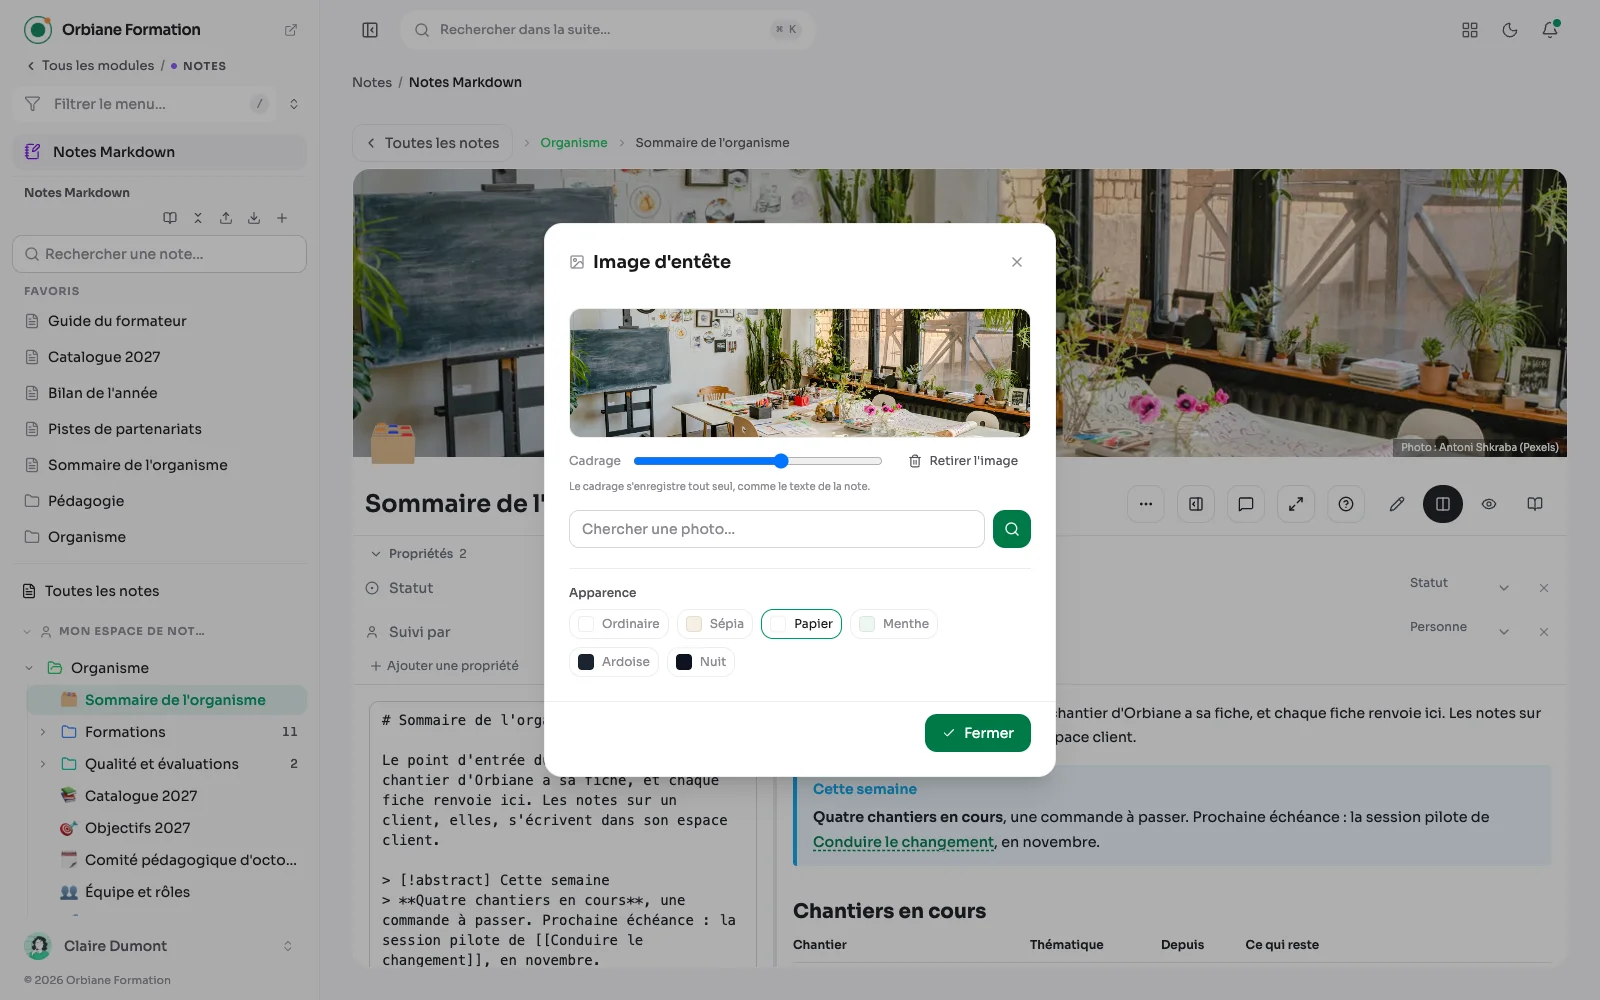This screenshot has width=1600, height=1000.
Task: Collapse the Propriétés section
Action: click(x=418, y=554)
